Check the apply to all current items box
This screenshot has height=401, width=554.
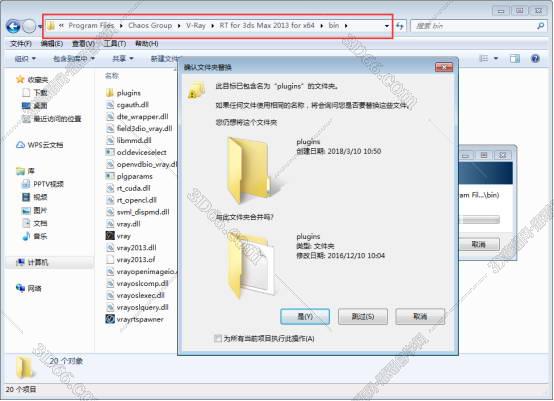click(218, 338)
